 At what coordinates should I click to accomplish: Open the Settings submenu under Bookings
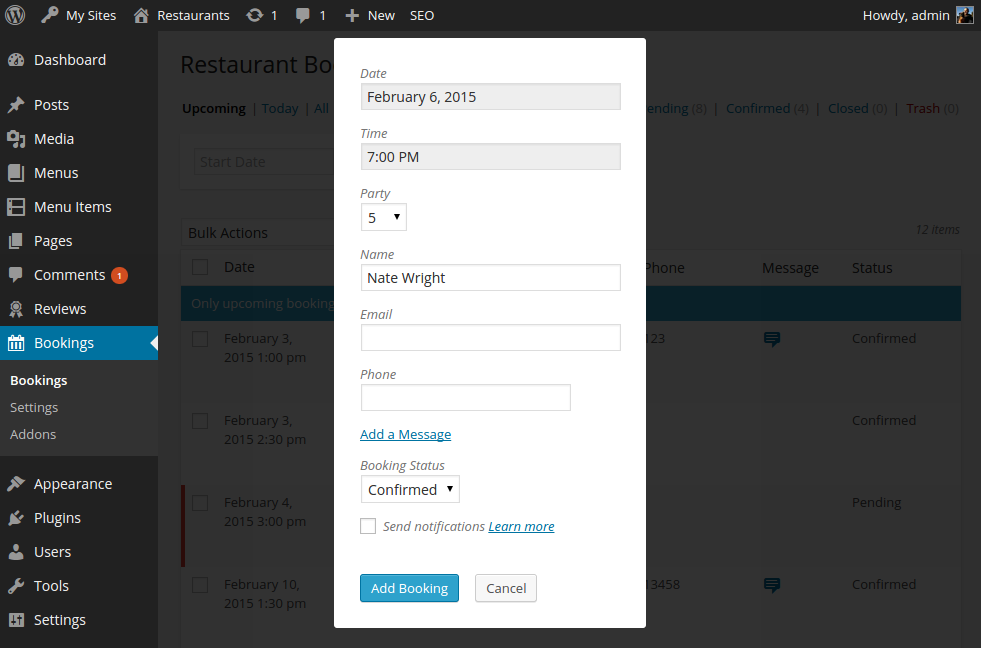click(x=34, y=407)
